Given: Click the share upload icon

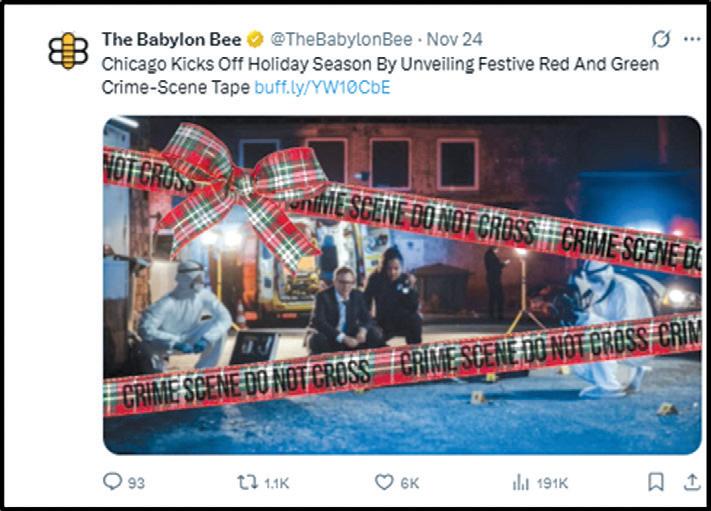Looking at the screenshot, I should [692, 482].
